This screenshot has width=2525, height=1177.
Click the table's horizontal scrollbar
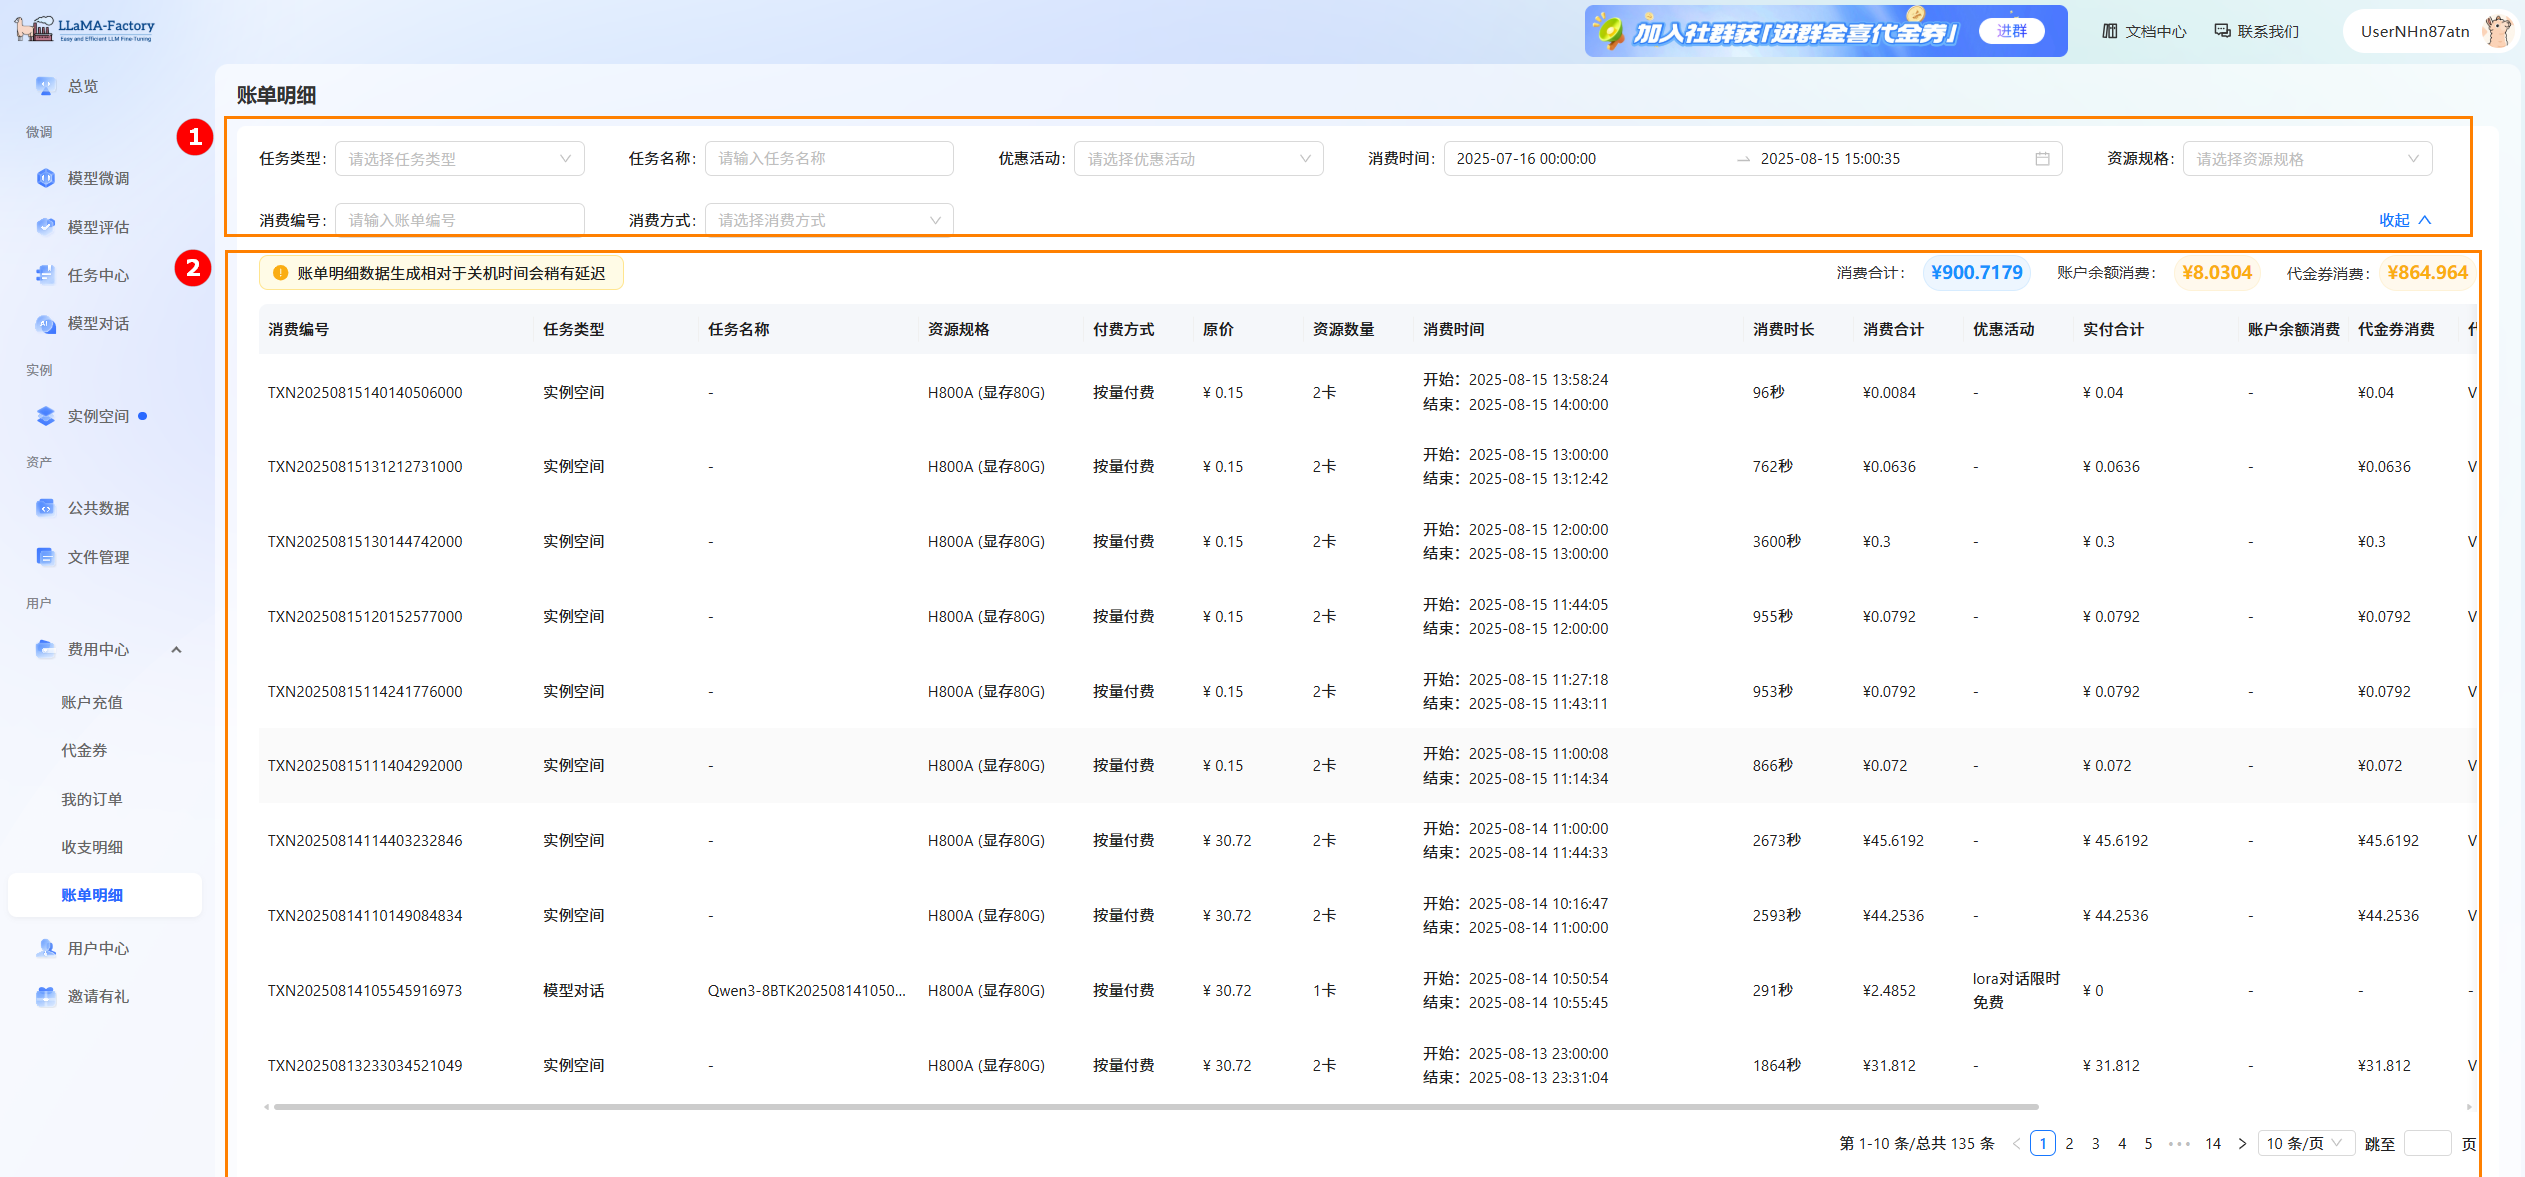click(x=1155, y=1107)
